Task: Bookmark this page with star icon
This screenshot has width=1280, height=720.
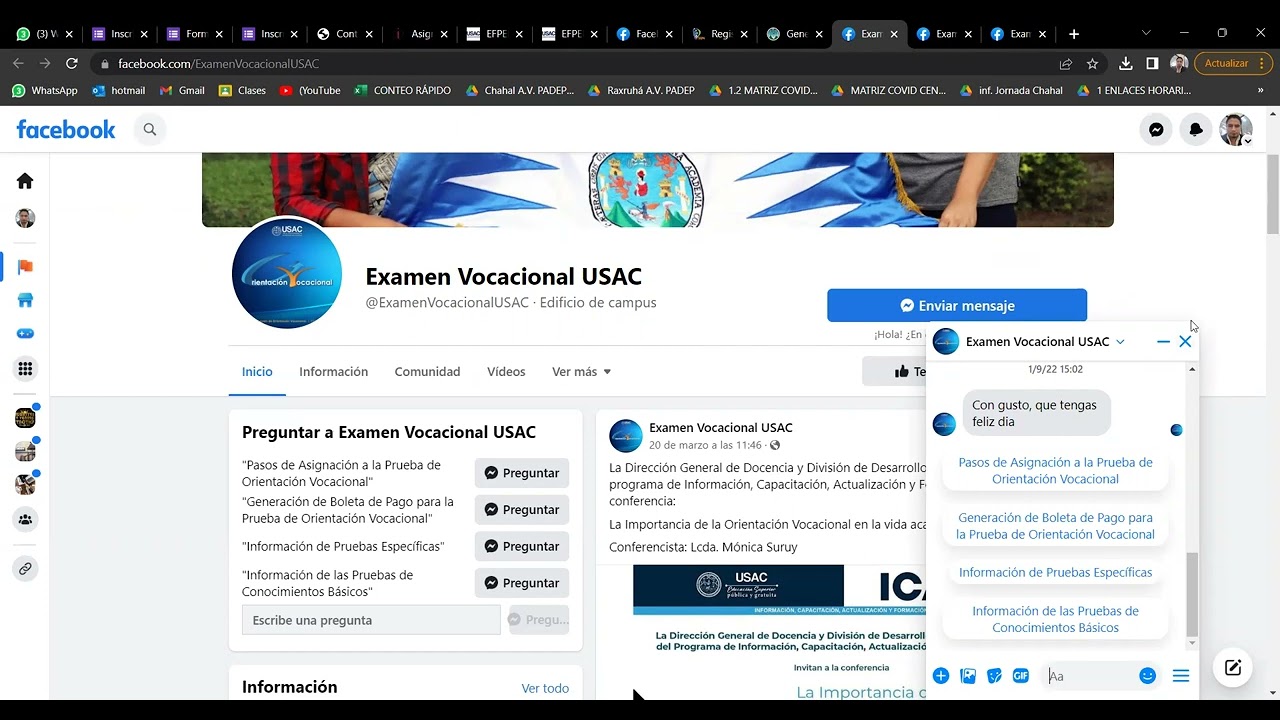Action: click(x=1092, y=63)
